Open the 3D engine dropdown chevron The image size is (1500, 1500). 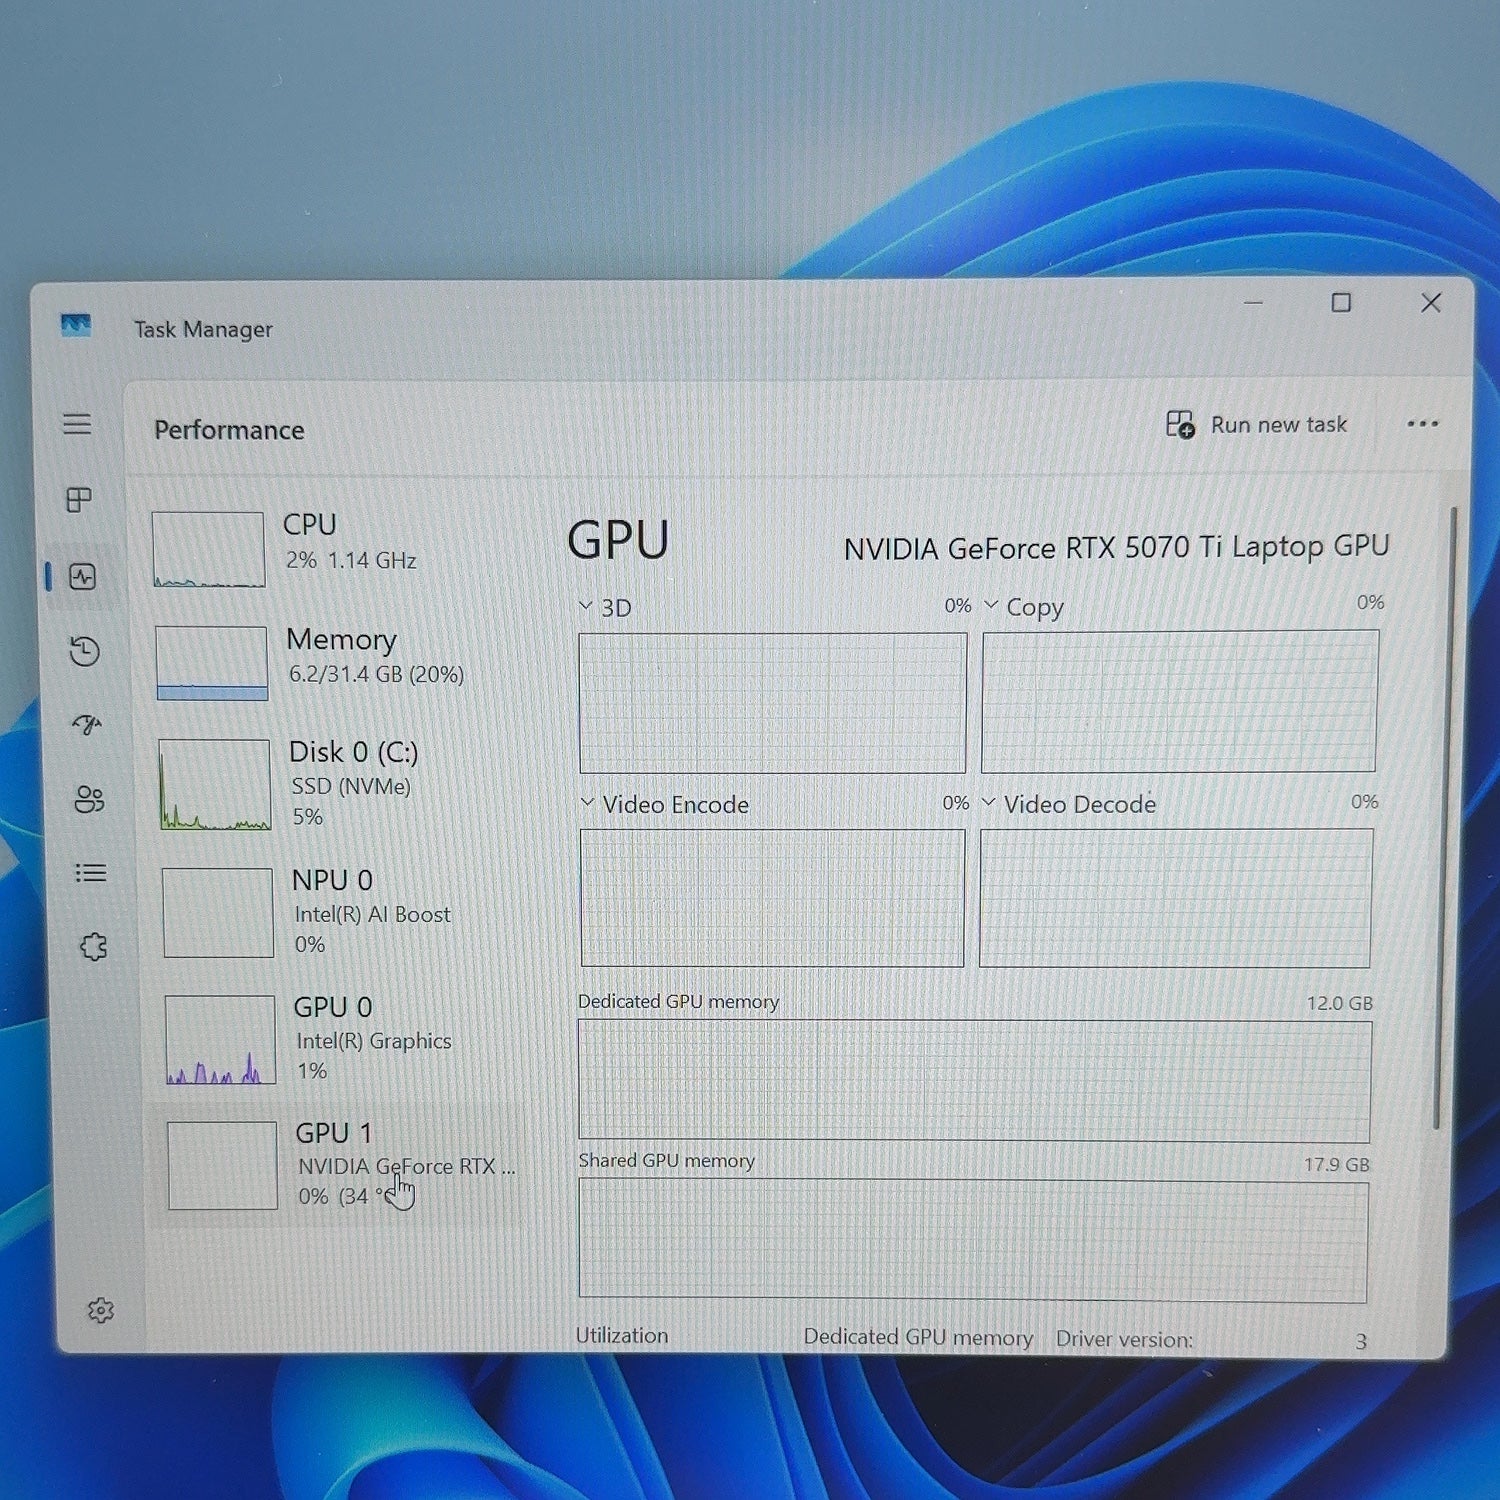tap(586, 606)
